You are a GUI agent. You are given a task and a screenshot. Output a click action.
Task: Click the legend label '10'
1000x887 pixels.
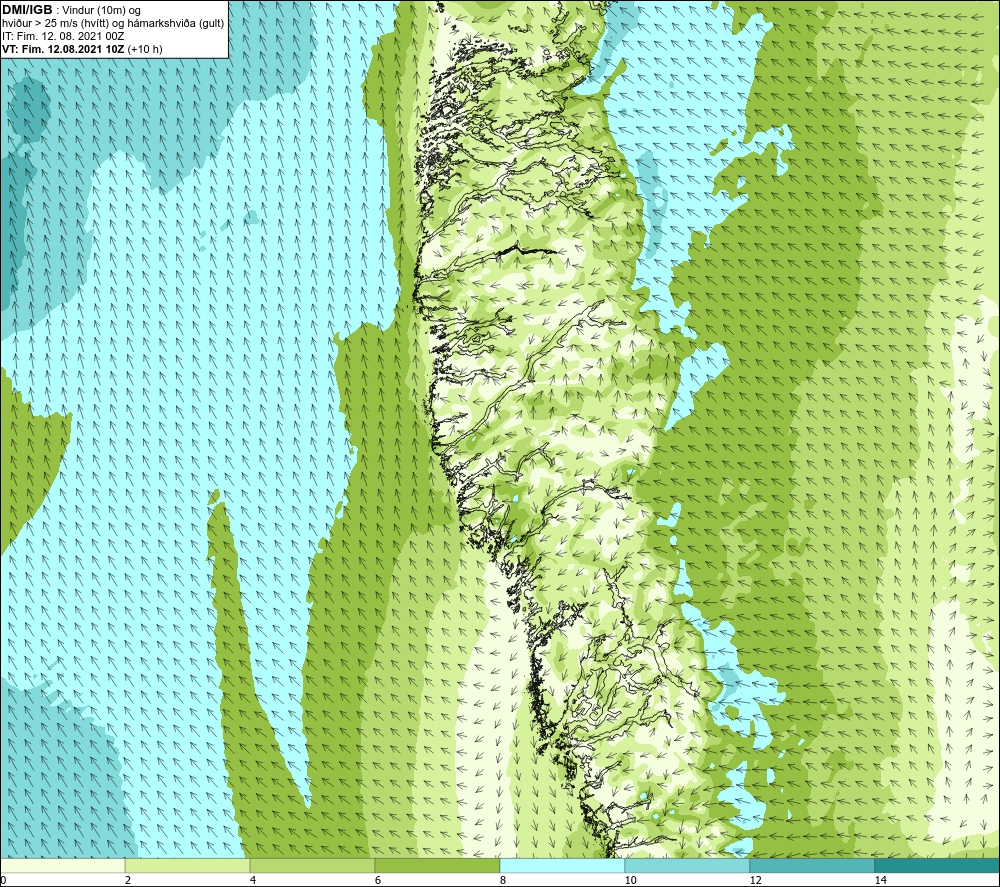tap(630, 880)
